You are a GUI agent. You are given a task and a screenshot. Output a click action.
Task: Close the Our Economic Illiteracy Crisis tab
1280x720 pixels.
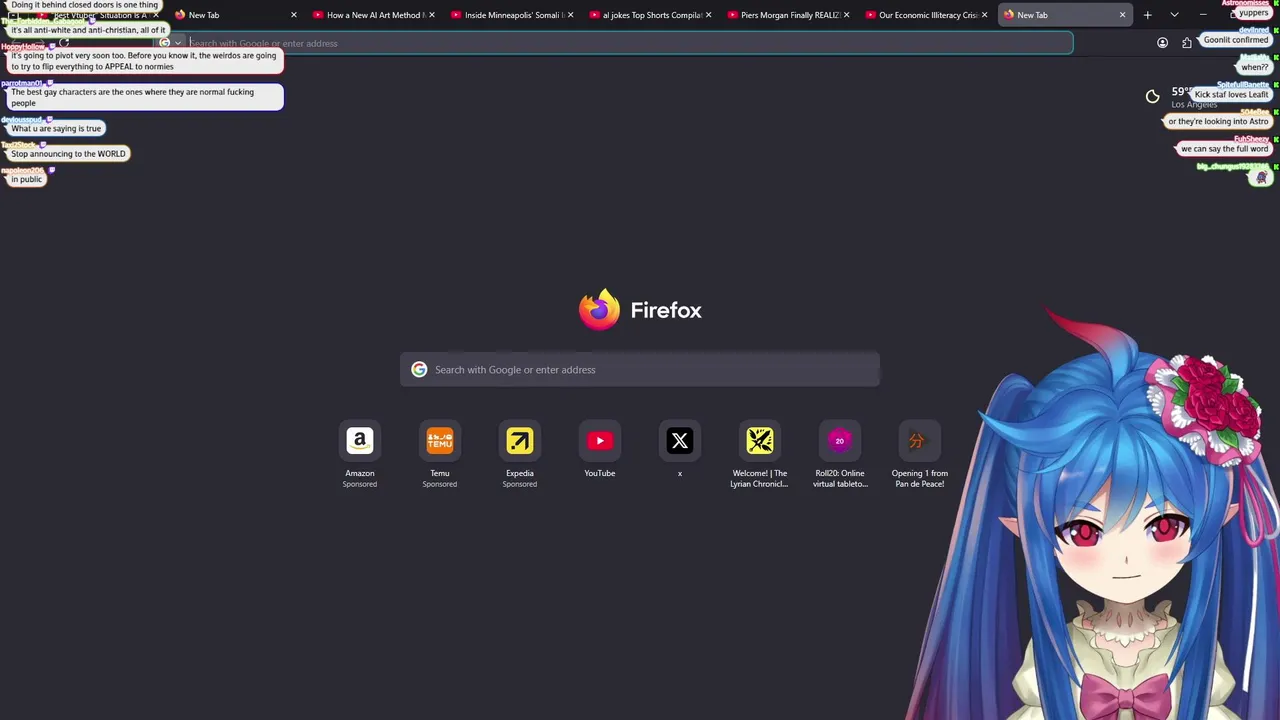(984, 15)
